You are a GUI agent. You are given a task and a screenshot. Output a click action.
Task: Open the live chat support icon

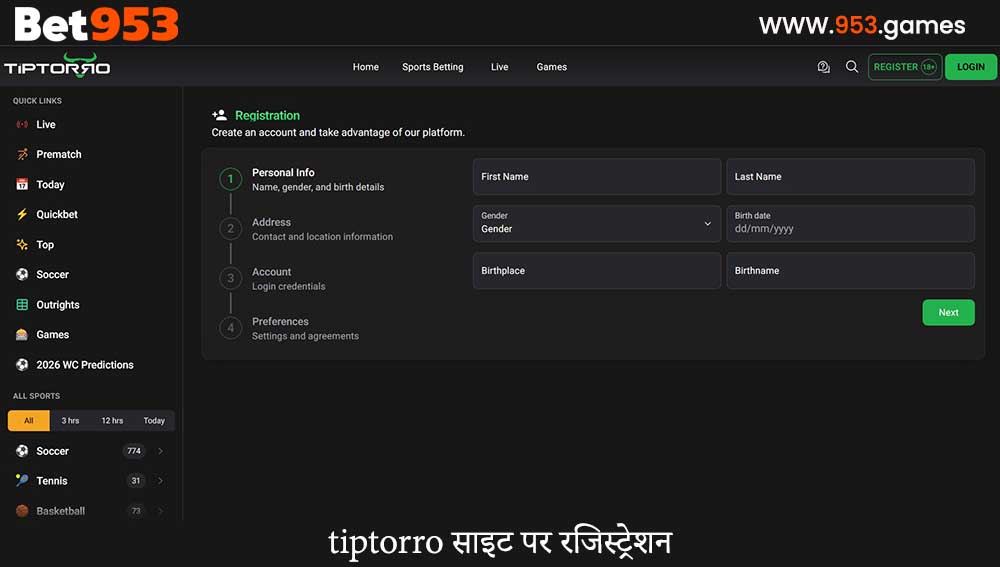[823, 67]
